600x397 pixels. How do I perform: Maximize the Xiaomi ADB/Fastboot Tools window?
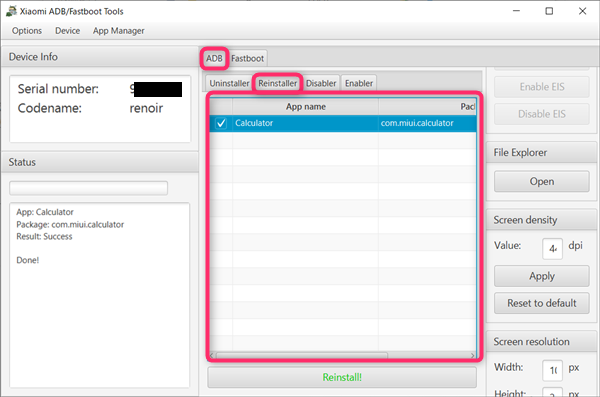[549, 11]
